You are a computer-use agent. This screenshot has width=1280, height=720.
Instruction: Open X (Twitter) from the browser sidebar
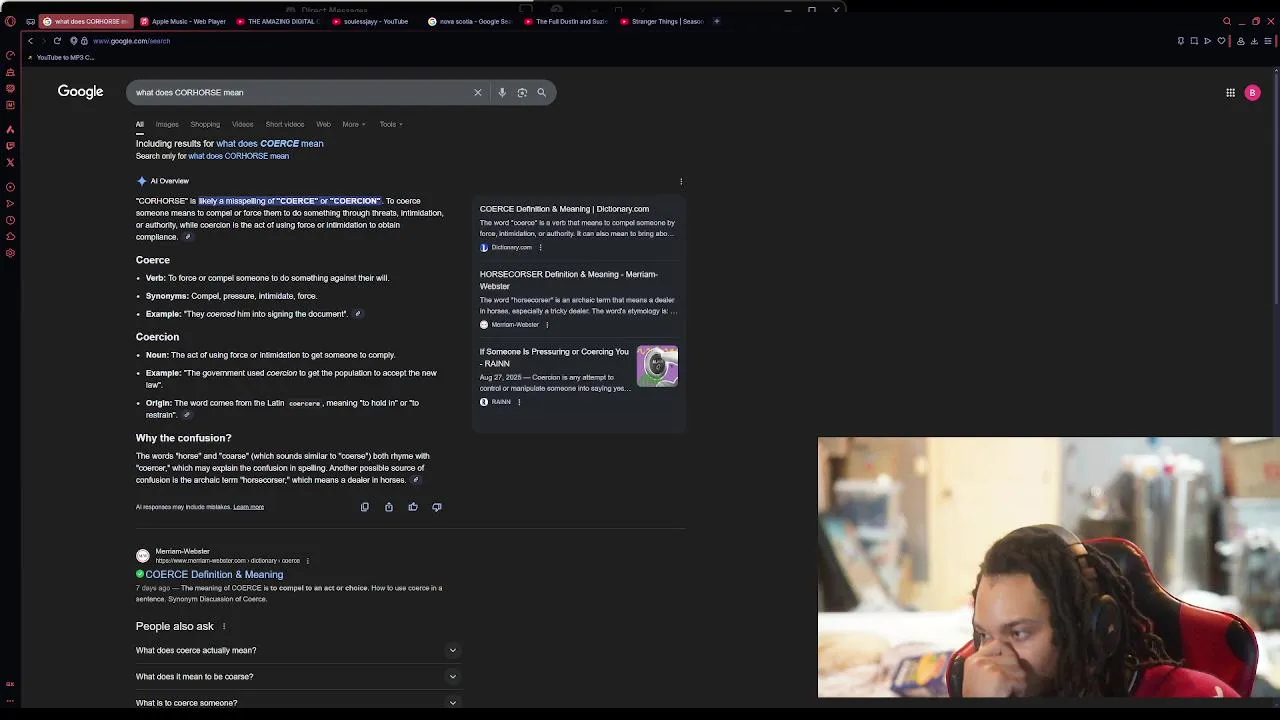coord(10,162)
